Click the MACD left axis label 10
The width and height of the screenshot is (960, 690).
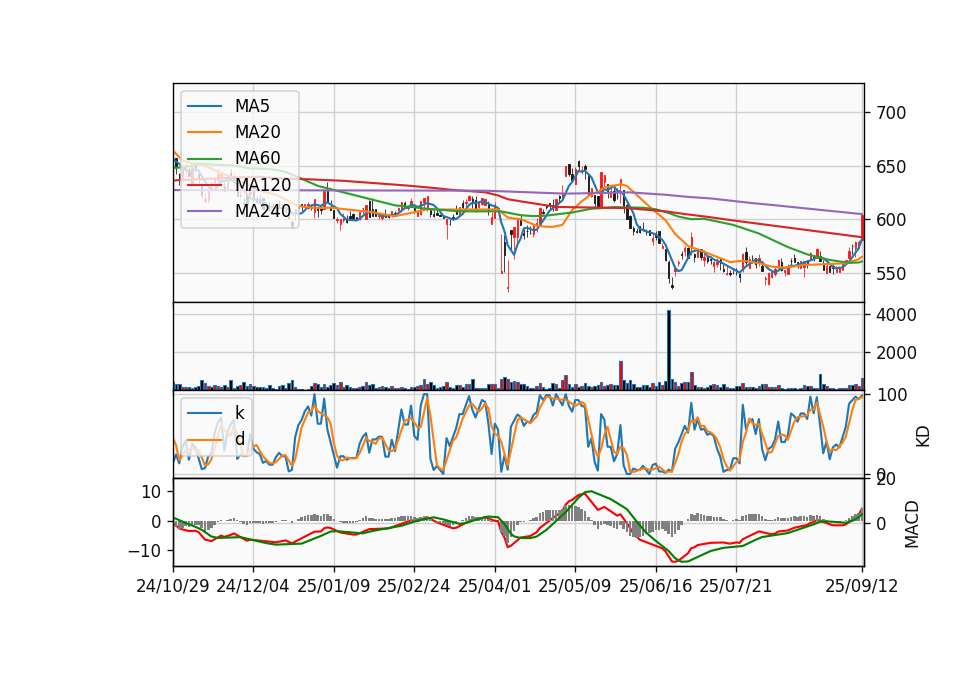coord(151,492)
